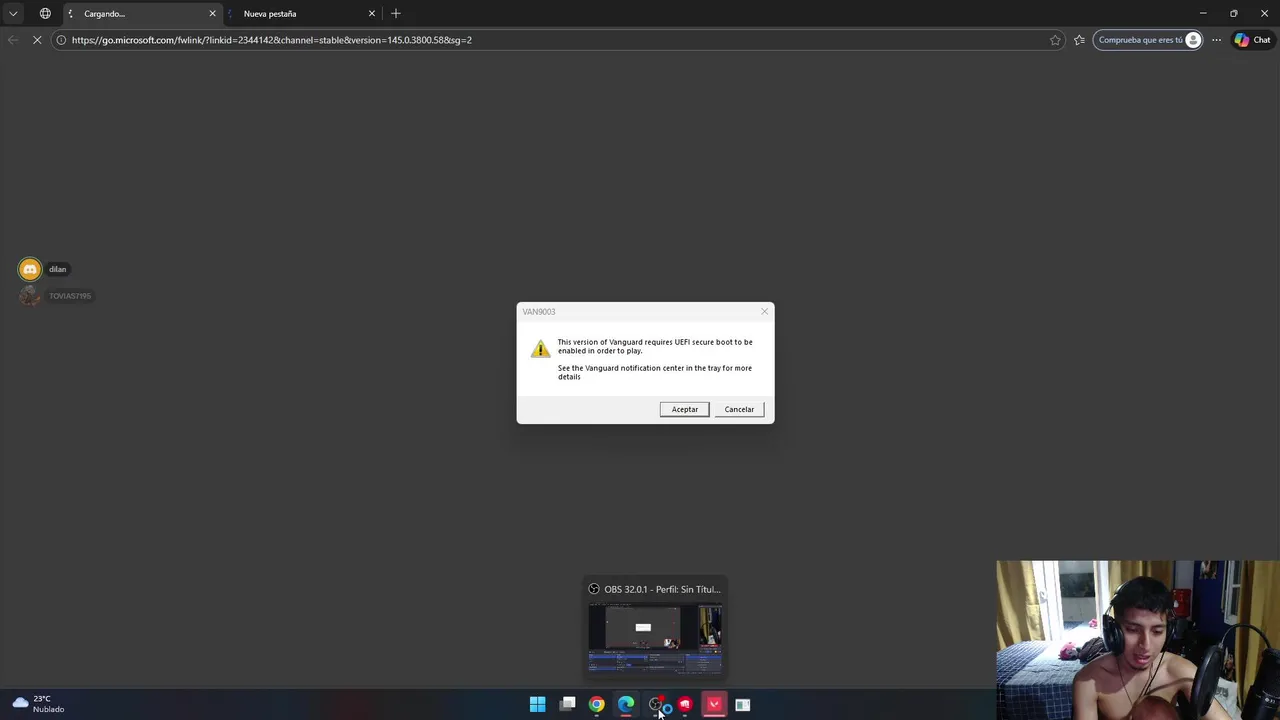
Task: Open Copilot Chat button
Action: tap(1252, 40)
